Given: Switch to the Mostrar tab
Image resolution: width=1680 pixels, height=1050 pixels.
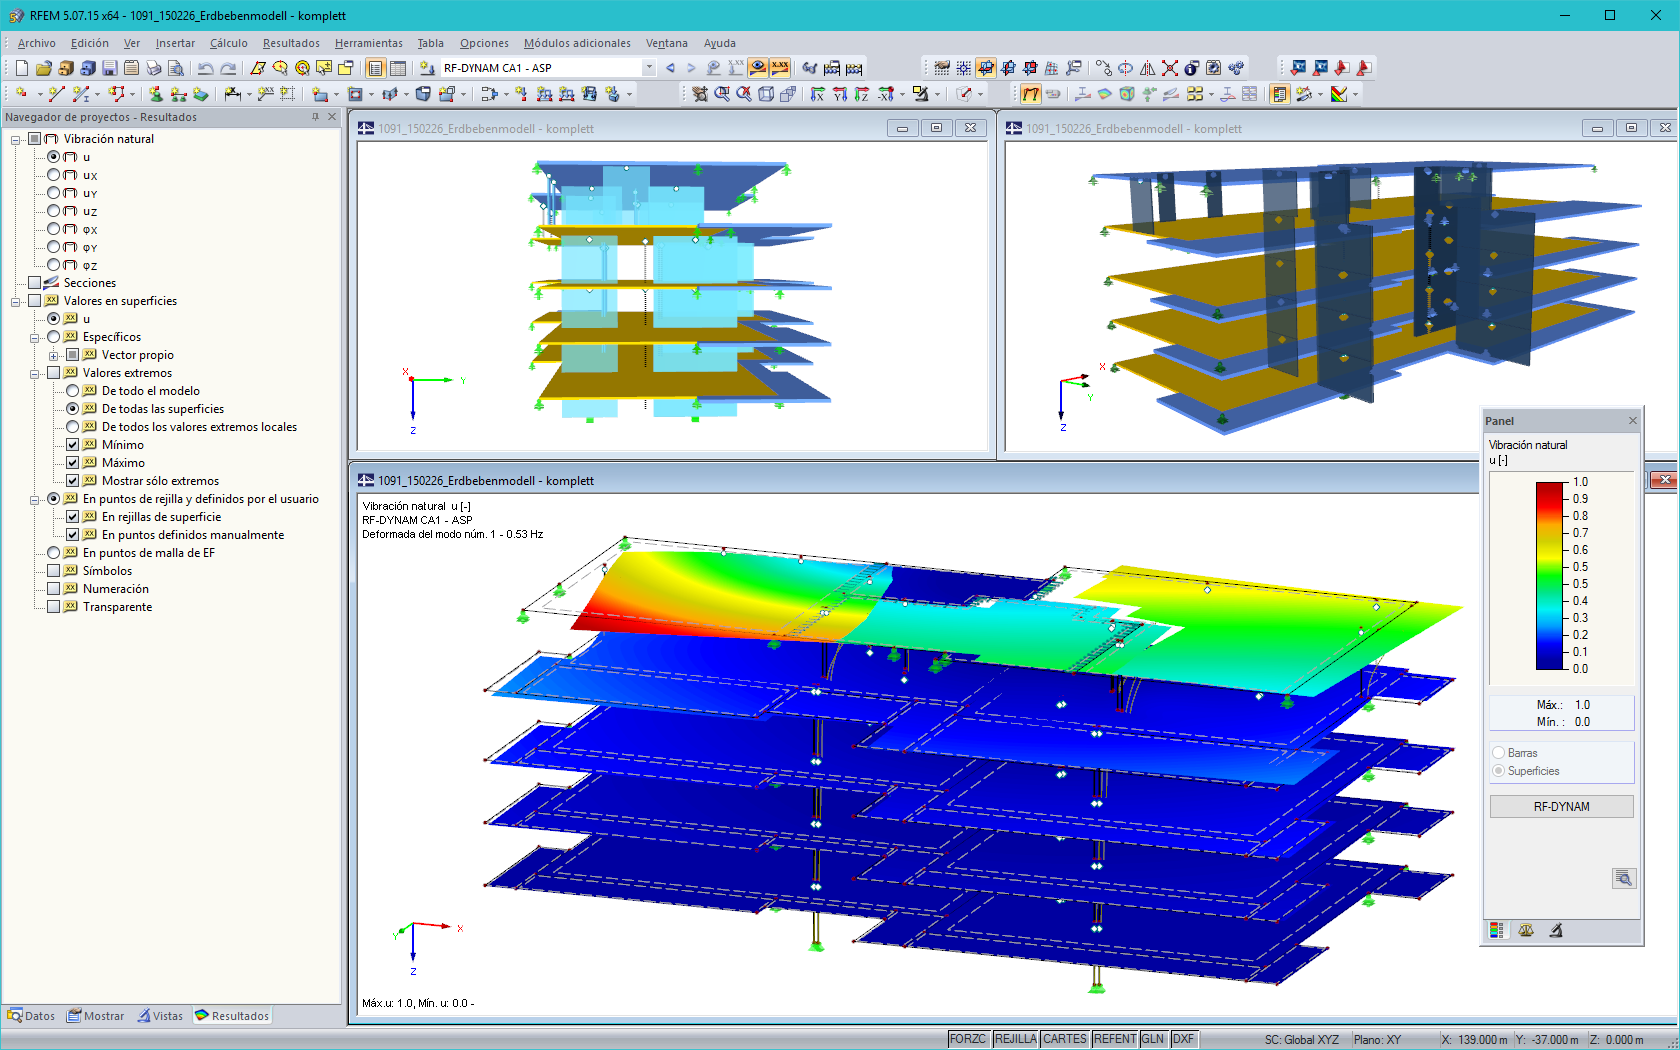Looking at the screenshot, I should (x=95, y=1015).
